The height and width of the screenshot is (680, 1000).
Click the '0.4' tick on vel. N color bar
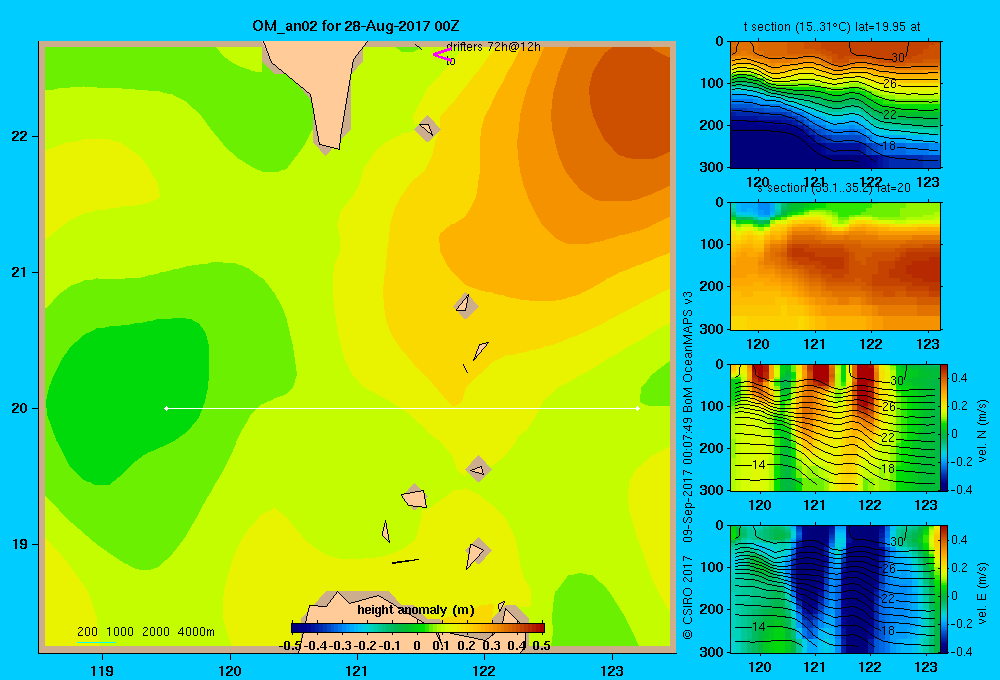(x=959, y=378)
